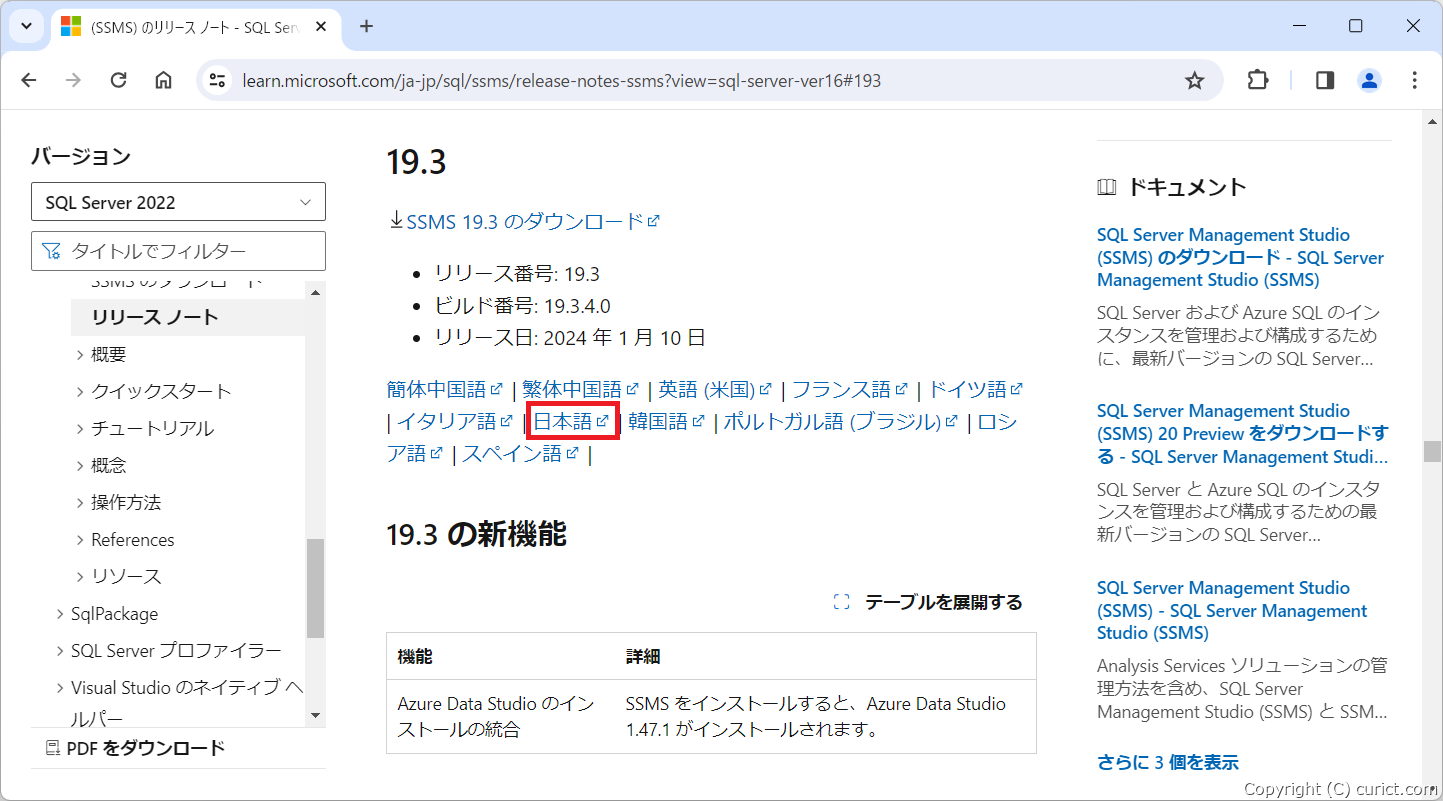Image resolution: width=1443 pixels, height=801 pixels.
Task: Click the sidebar scrollbar thumb
Action: [x=316, y=588]
